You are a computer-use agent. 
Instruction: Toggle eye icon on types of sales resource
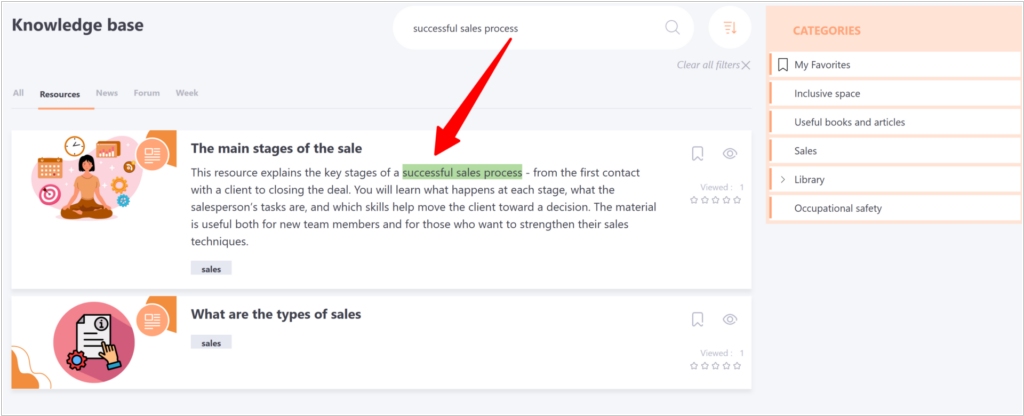[x=730, y=320]
